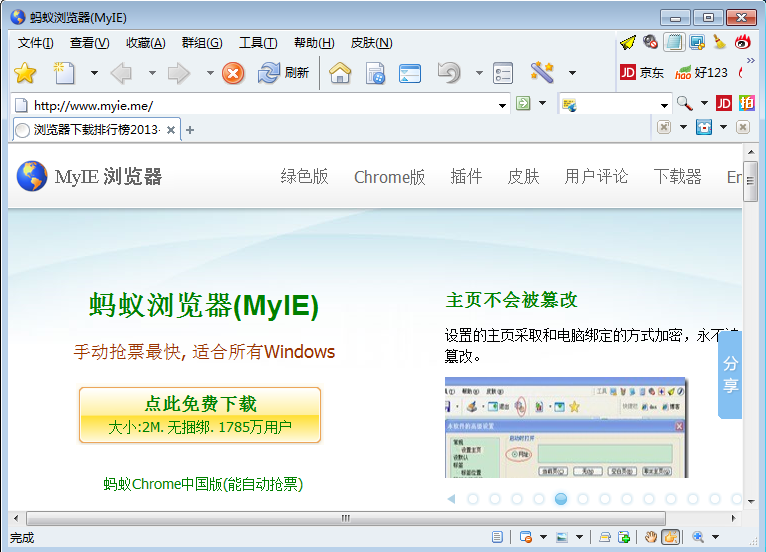Open the 文件(F) menu
This screenshot has width=766, height=552.
(36, 43)
